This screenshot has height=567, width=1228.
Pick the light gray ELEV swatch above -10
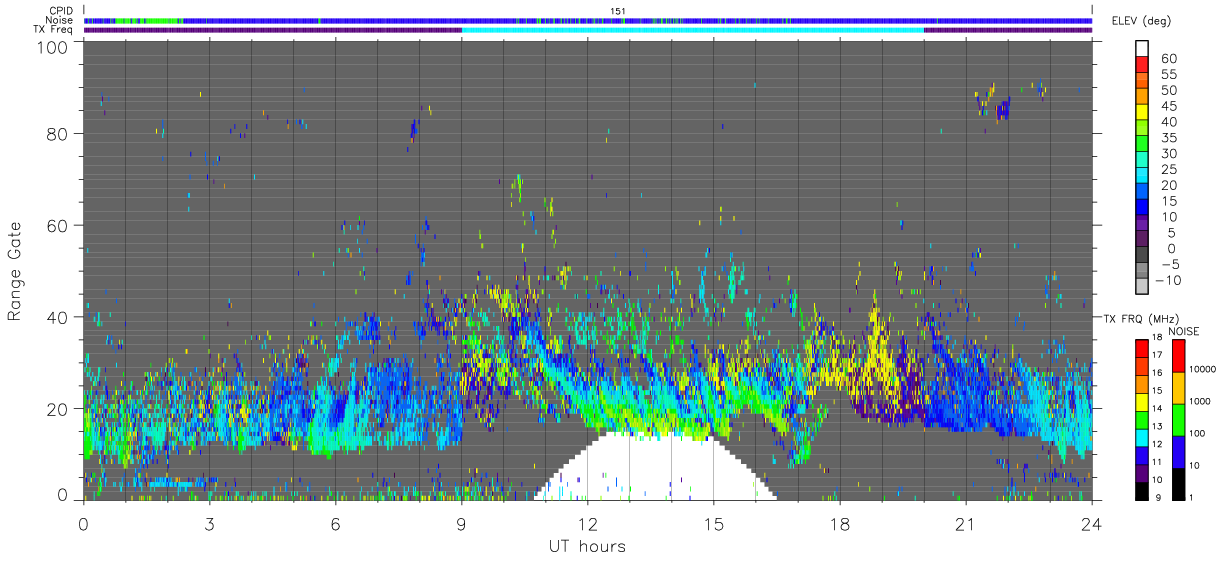pyautogui.click(x=1142, y=272)
